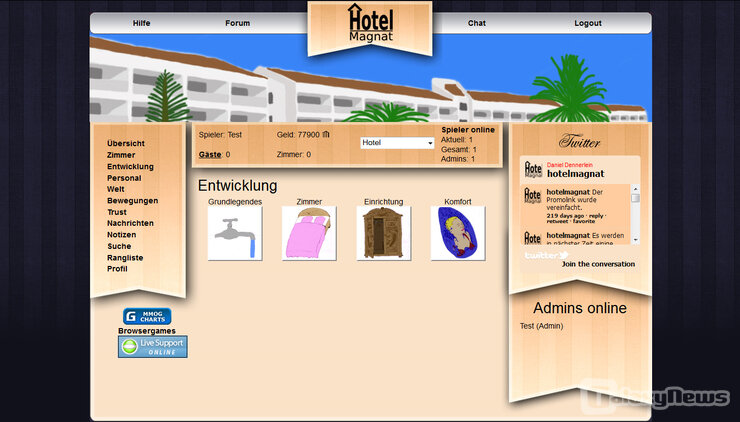Open Suche in sidebar menu

pyautogui.click(x=119, y=246)
